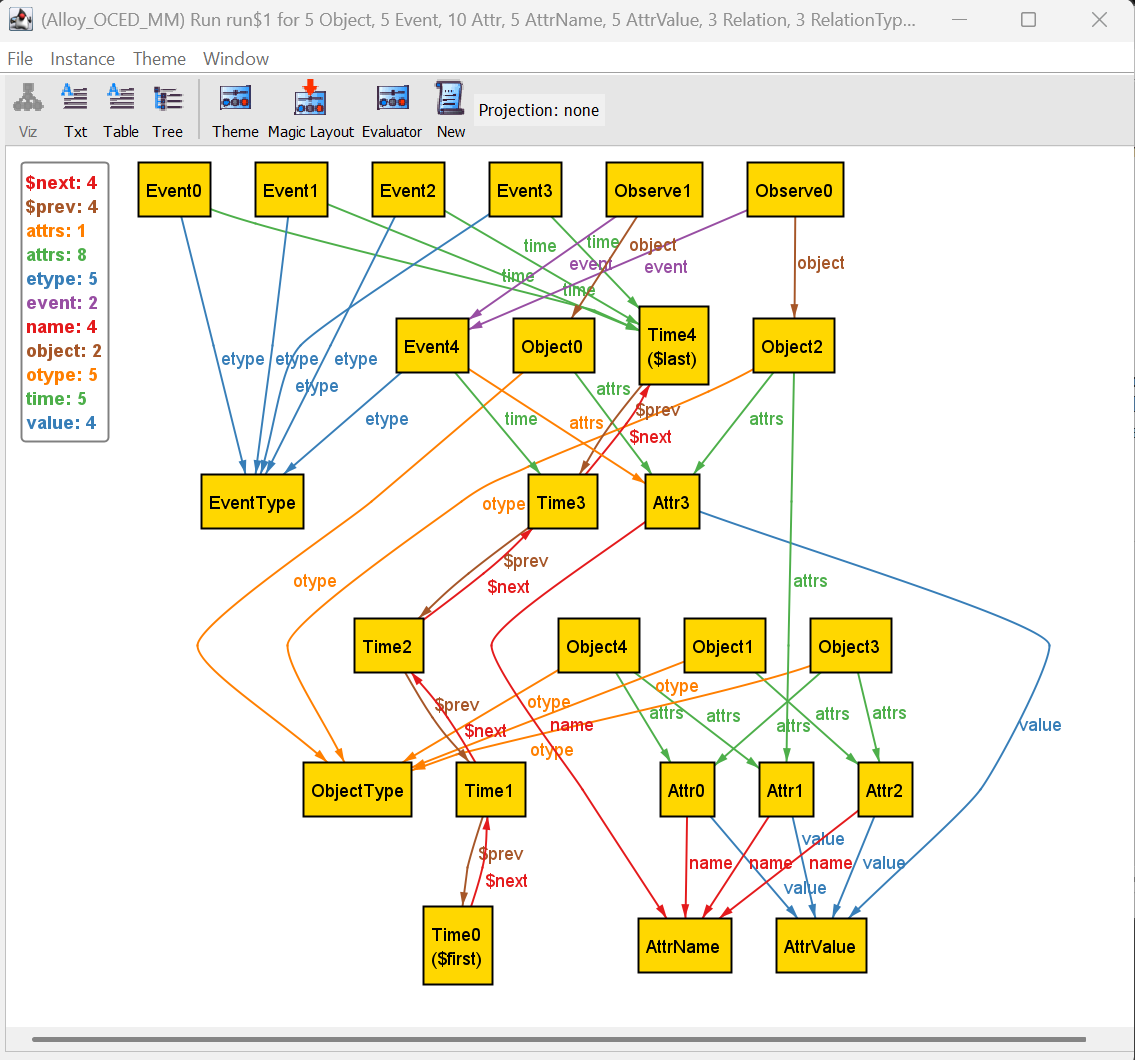Open the File menu
The image size is (1135, 1060).
(x=20, y=59)
